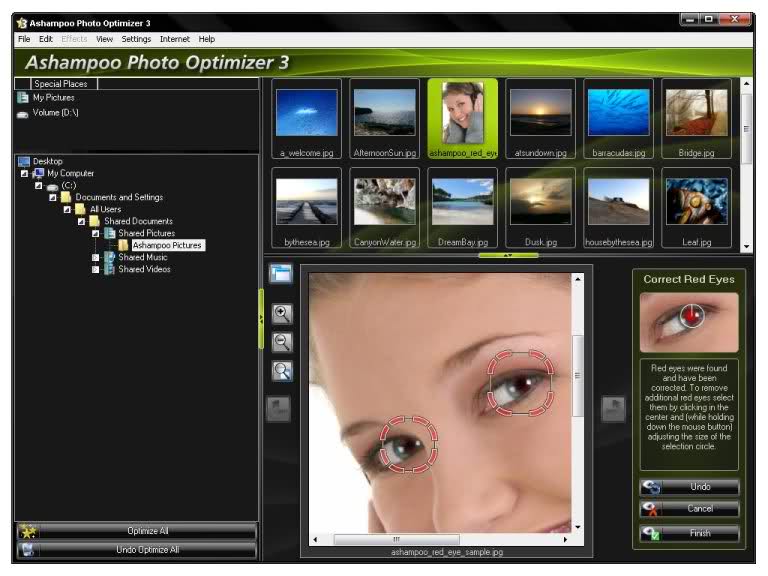The image size is (768, 576).
Task: Select the Leaf.jpg thumbnail
Action: pos(696,208)
